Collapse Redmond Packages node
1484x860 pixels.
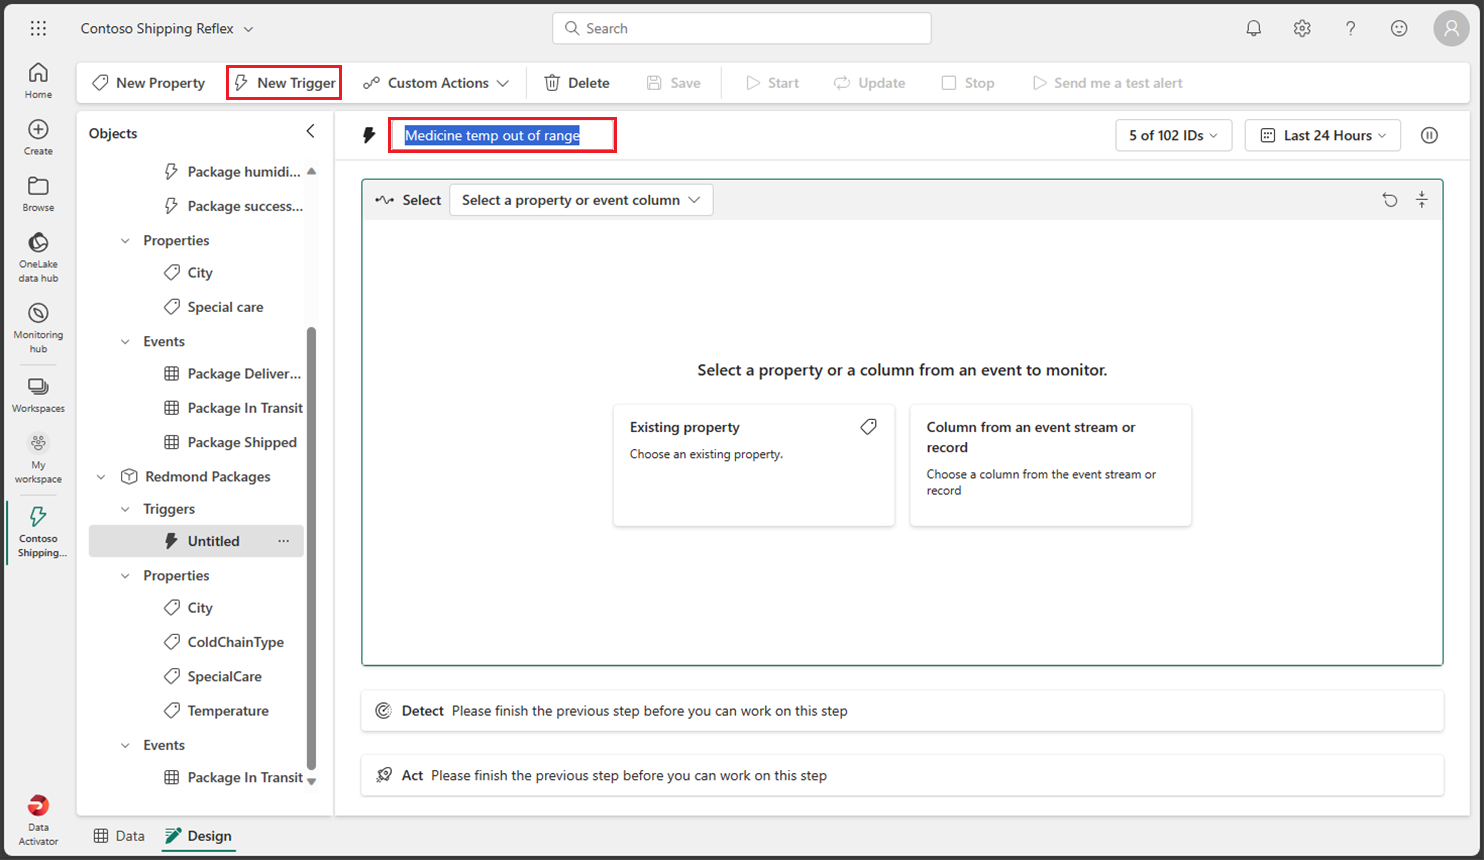click(101, 477)
